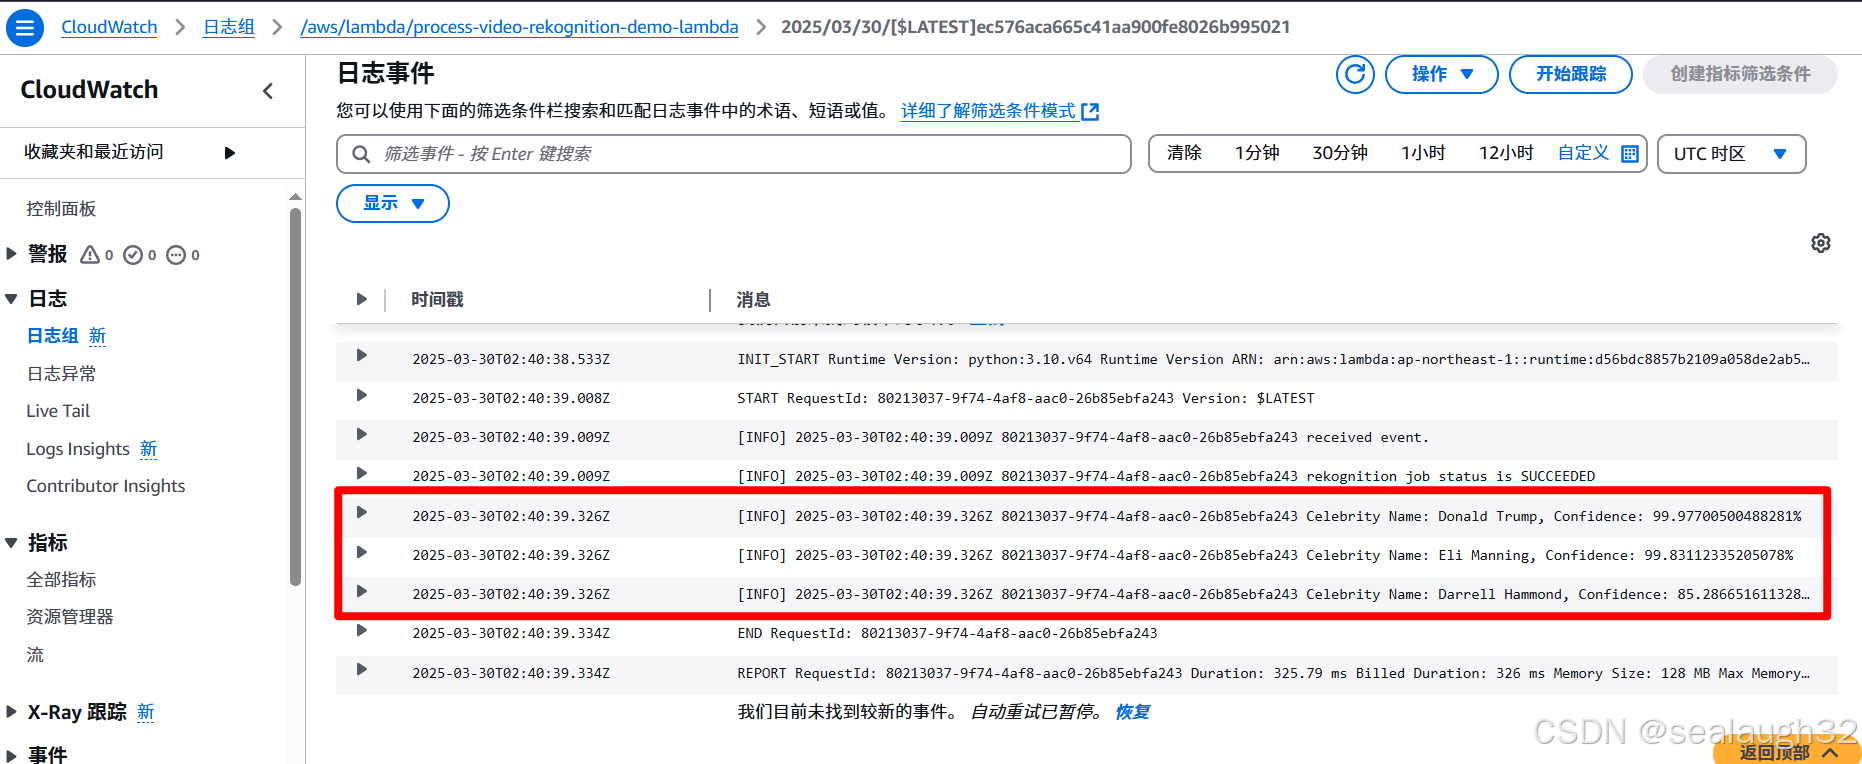Expand the received event log row
Image resolution: width=1862 pixels, height=764 pixels.
click(361, 434)
